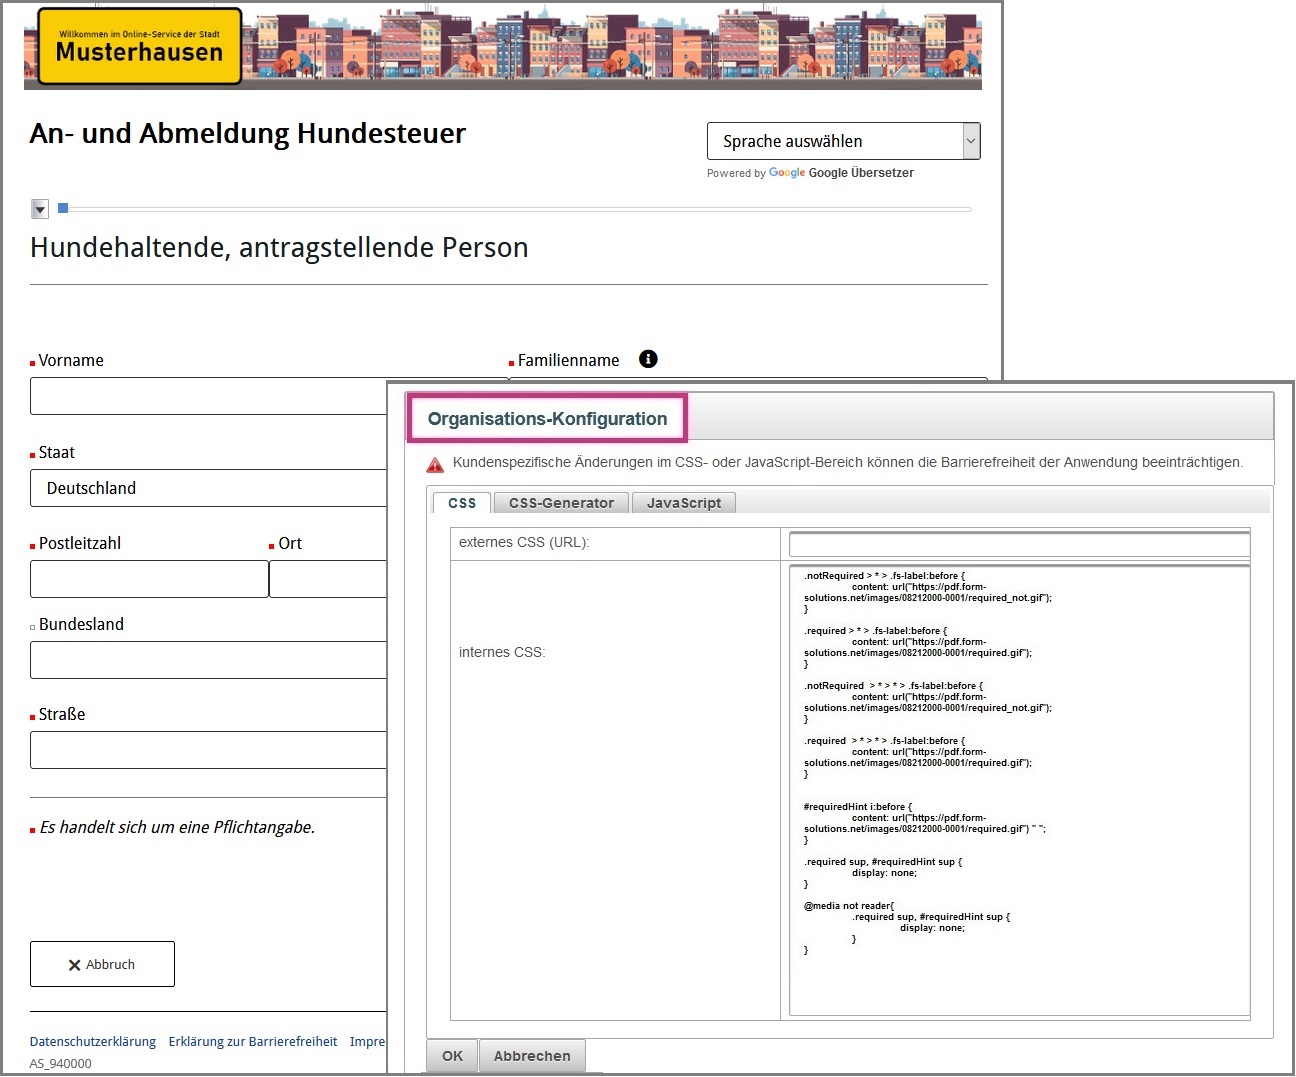Switch to the CSS-Generator tab

point(561,503)
